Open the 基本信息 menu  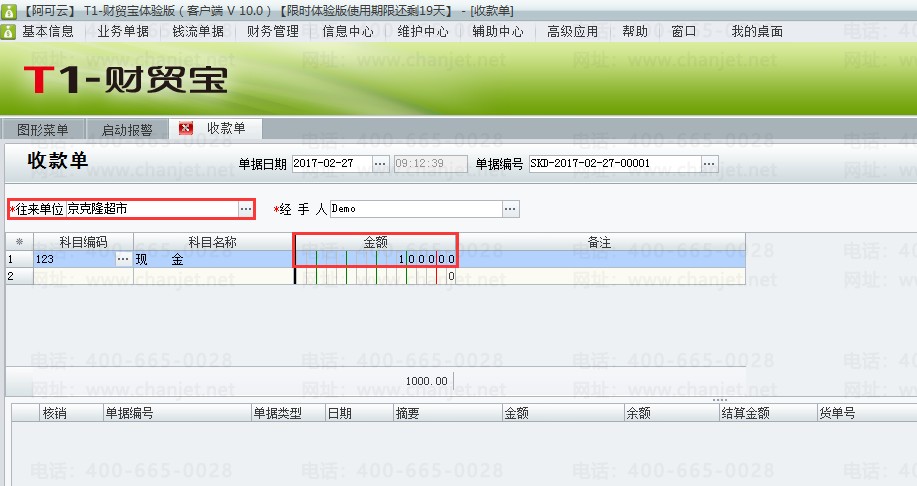coord(48,32)
